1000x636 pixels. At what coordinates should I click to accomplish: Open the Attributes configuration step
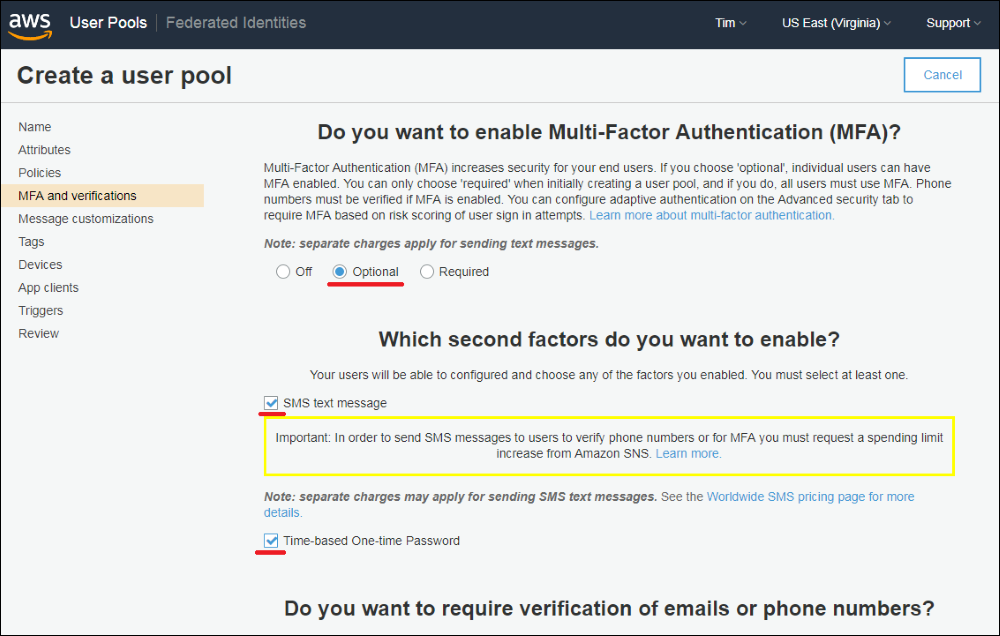tap(45, 150)
